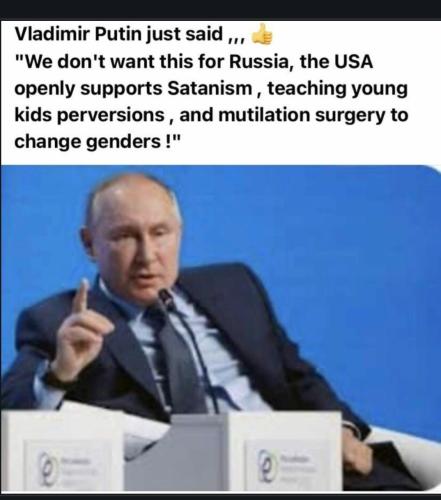Click the "teaching young" words
This screenshot has height=500, width=441.
(337, 89)
